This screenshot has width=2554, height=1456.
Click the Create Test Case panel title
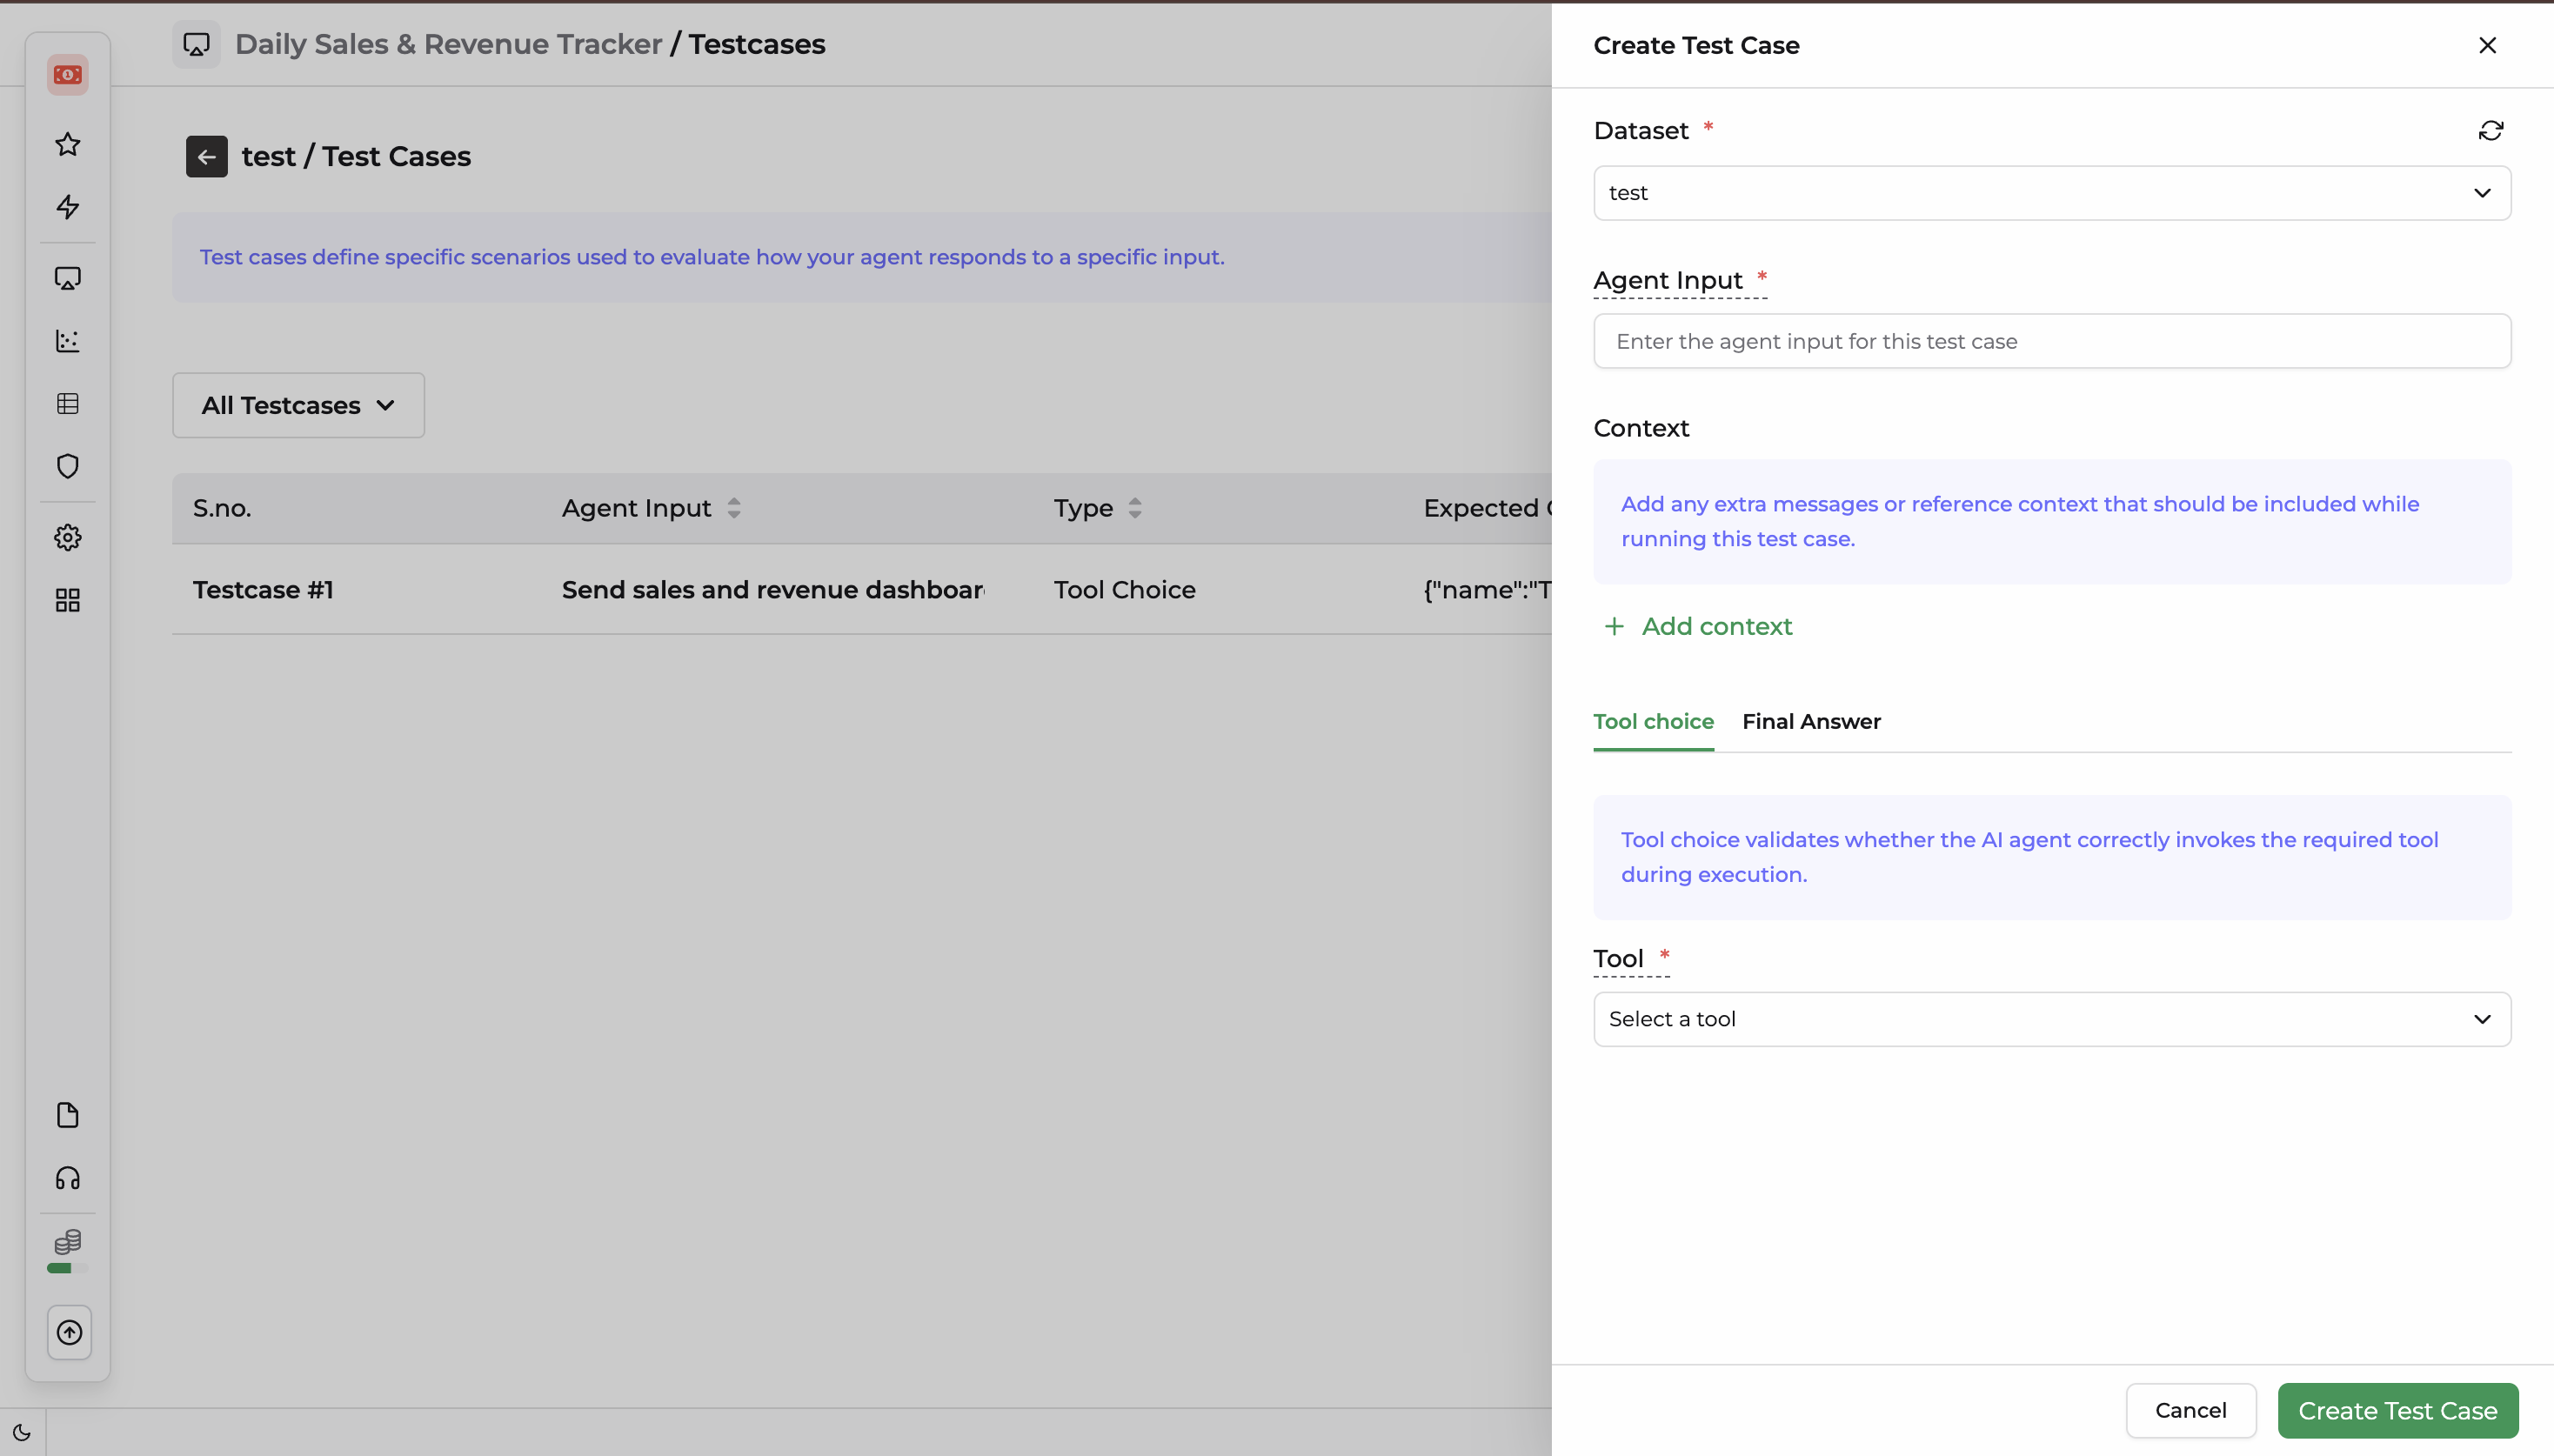1696,45
